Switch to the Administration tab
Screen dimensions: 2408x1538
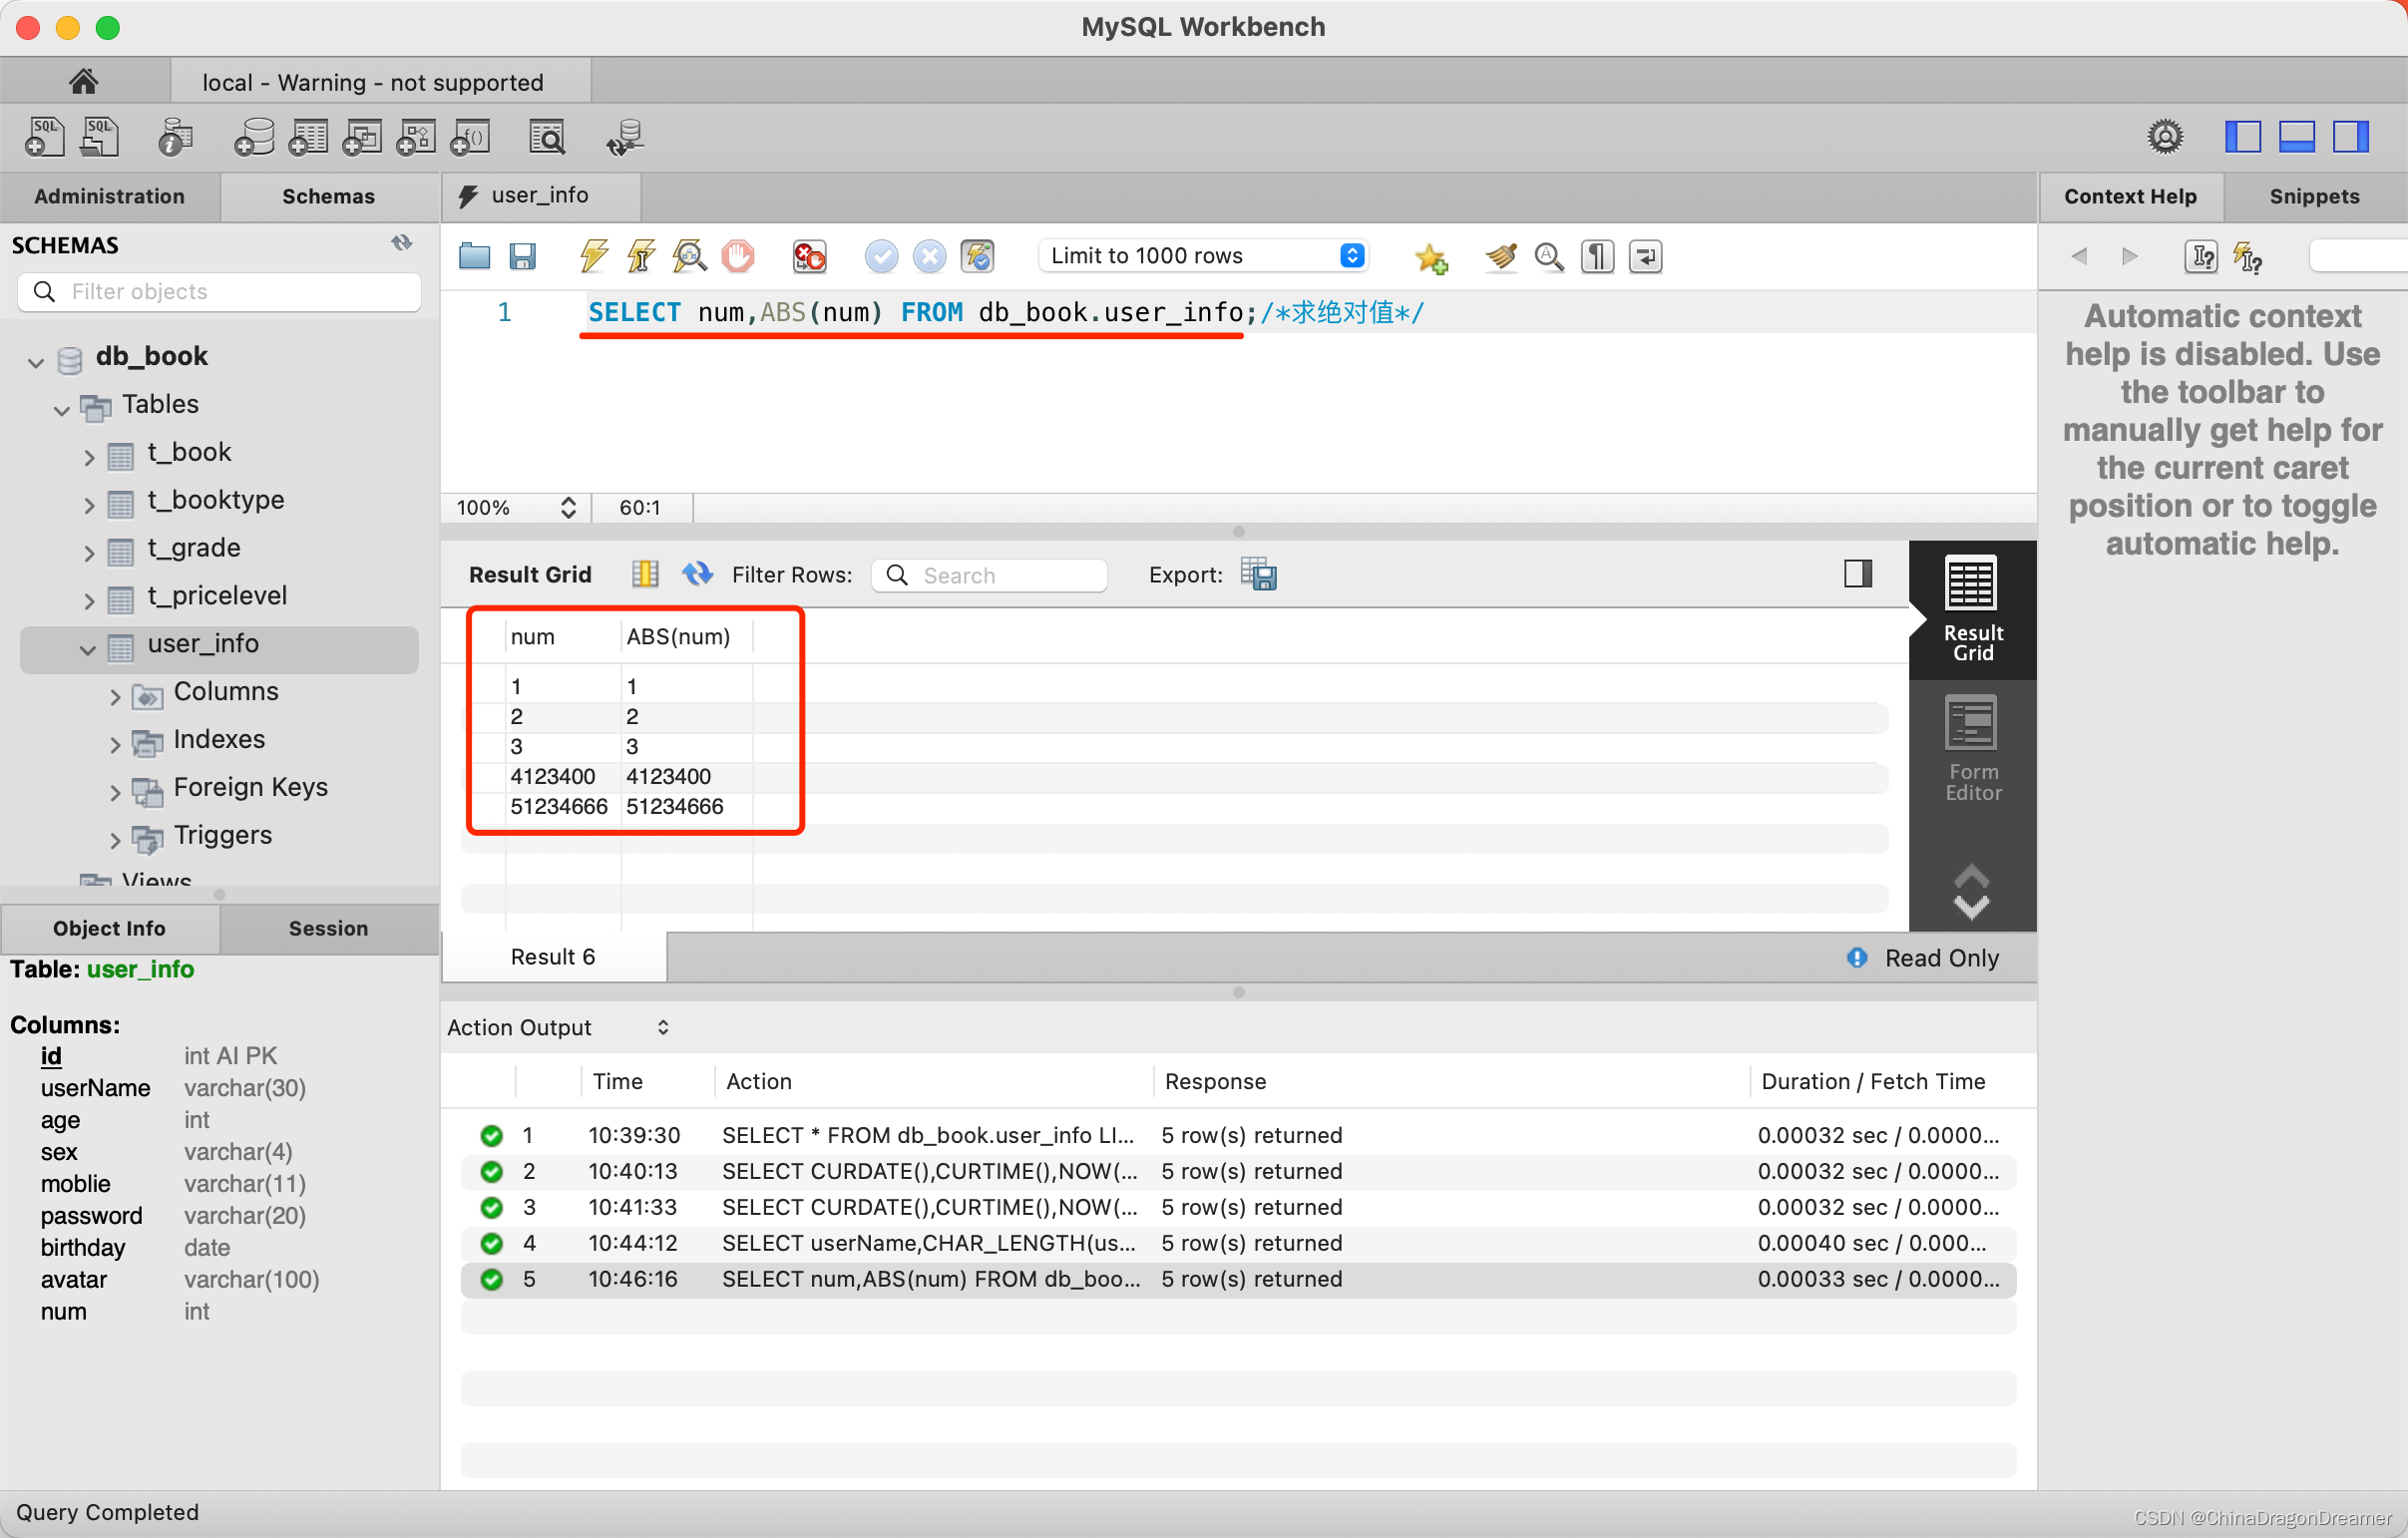[109, 194]
